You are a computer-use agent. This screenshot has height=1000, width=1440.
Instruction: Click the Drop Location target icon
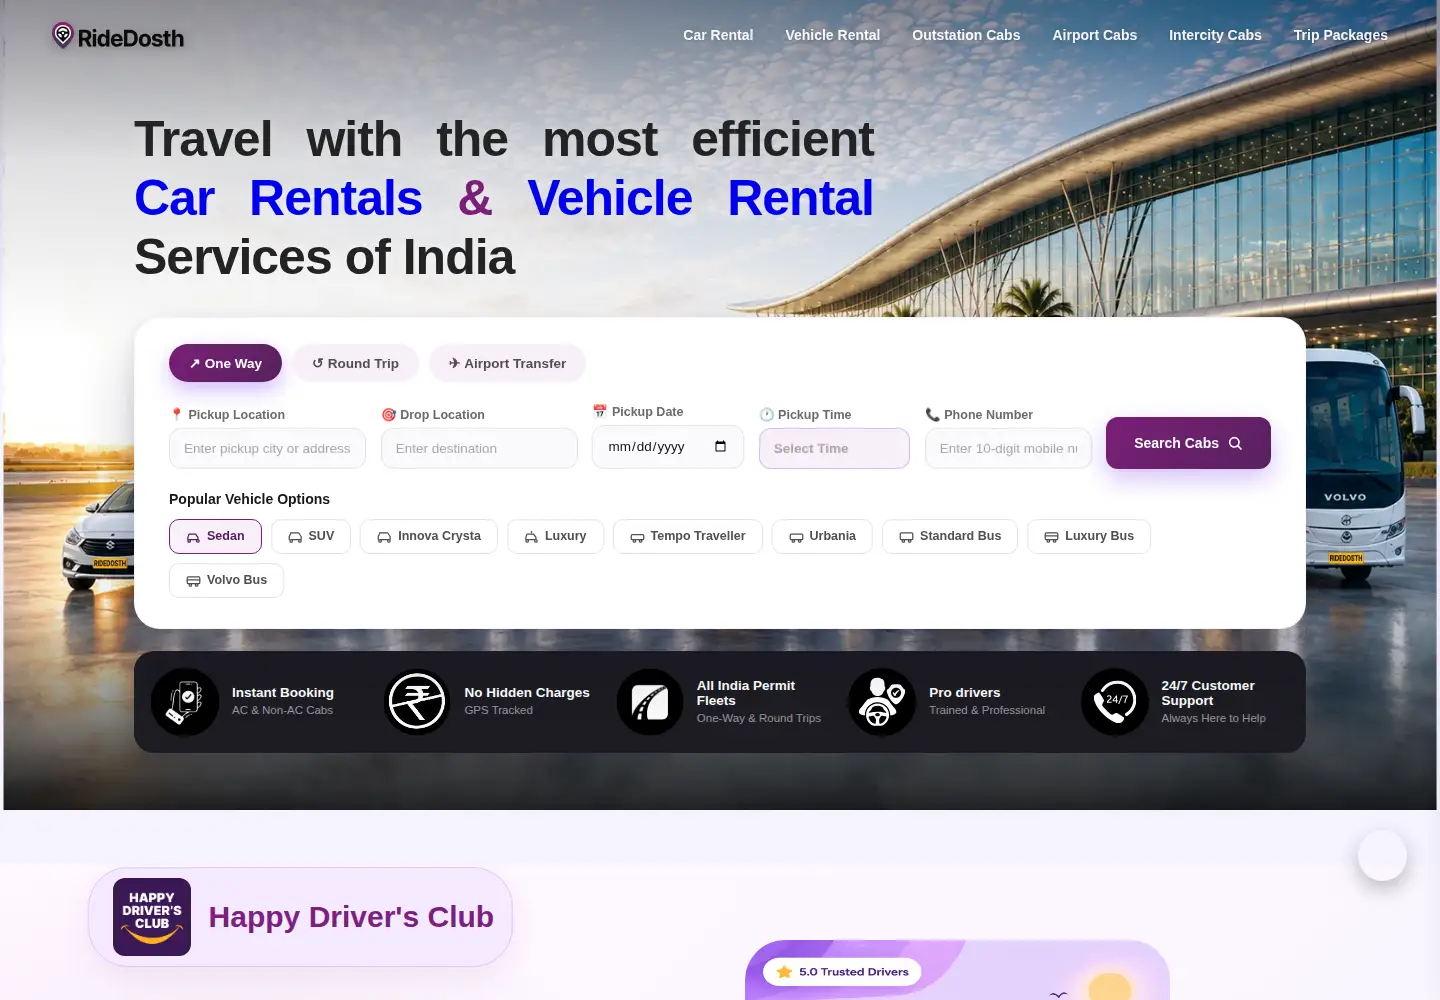[388, 414]
